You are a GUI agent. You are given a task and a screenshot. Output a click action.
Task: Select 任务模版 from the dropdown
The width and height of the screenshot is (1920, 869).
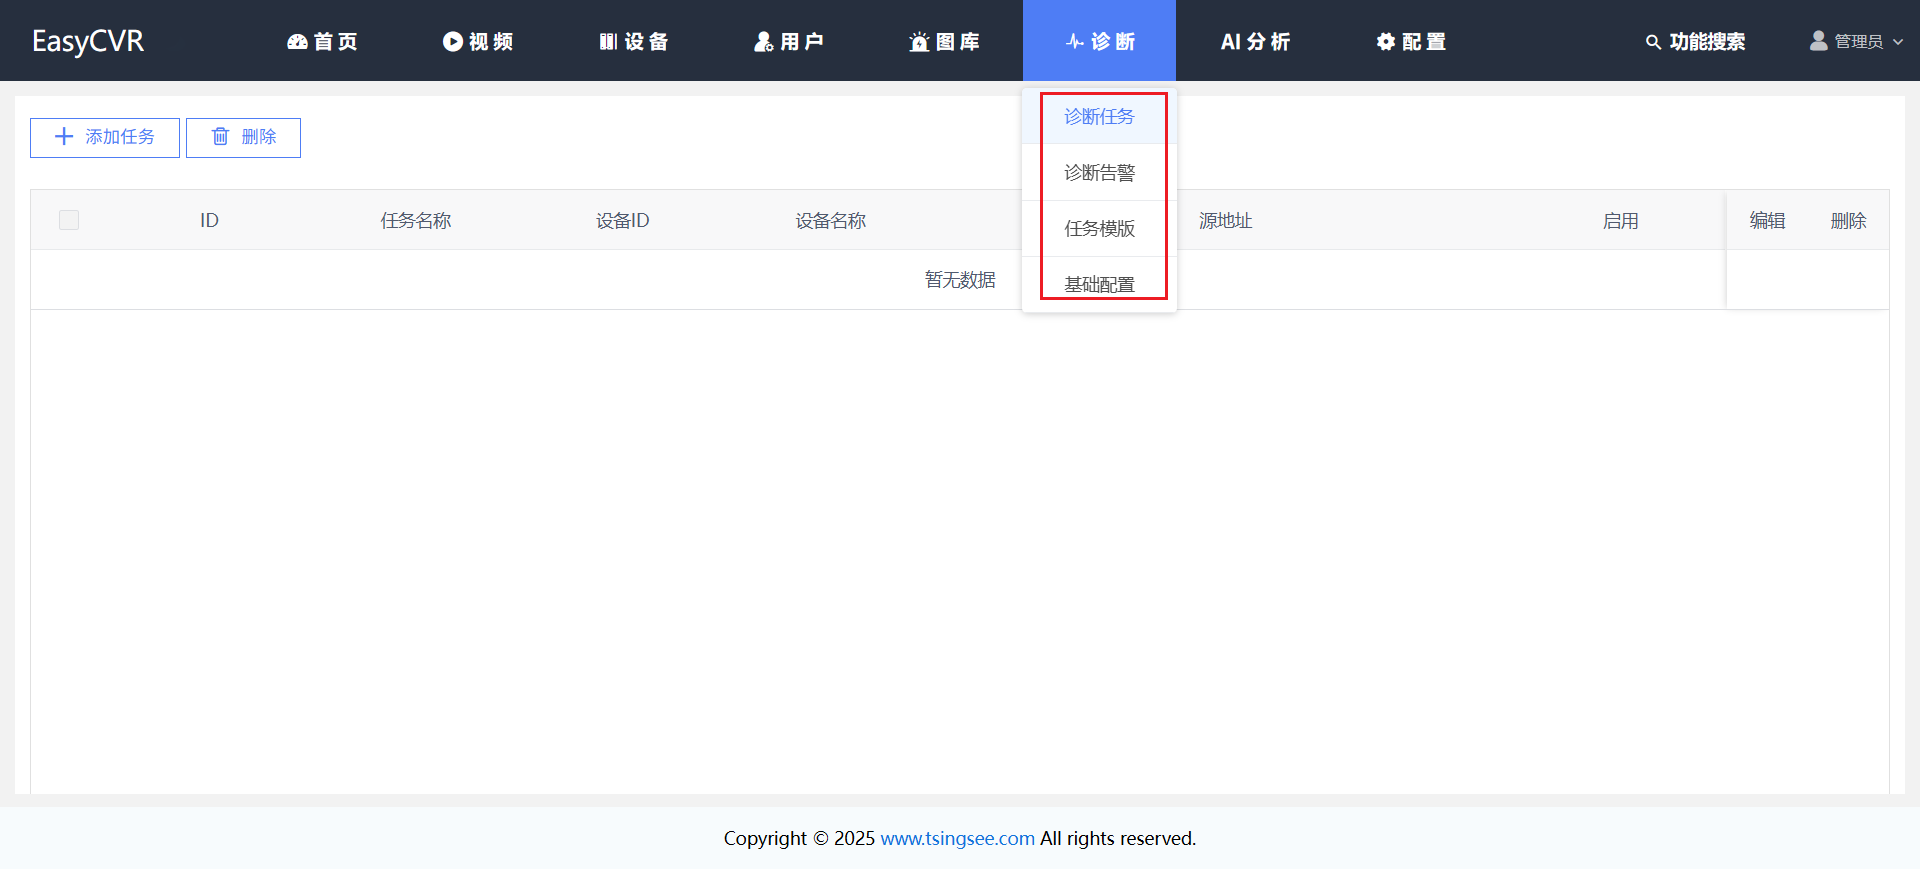coord(1099,229)
